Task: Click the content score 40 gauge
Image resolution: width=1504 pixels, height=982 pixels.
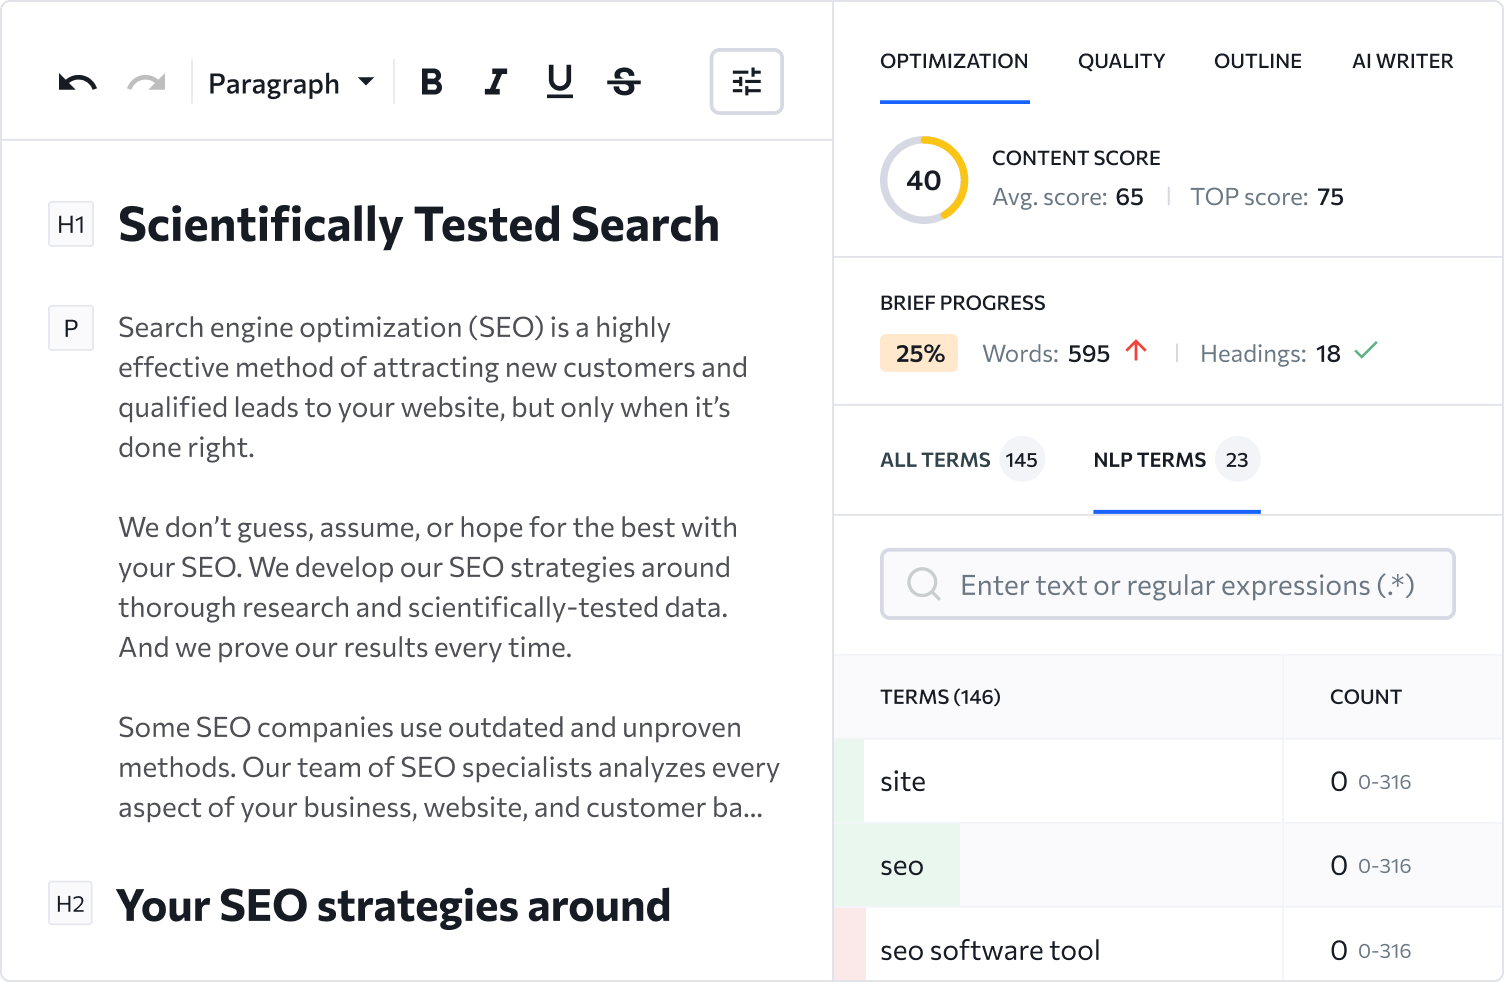Action: (x=924, y=180)
